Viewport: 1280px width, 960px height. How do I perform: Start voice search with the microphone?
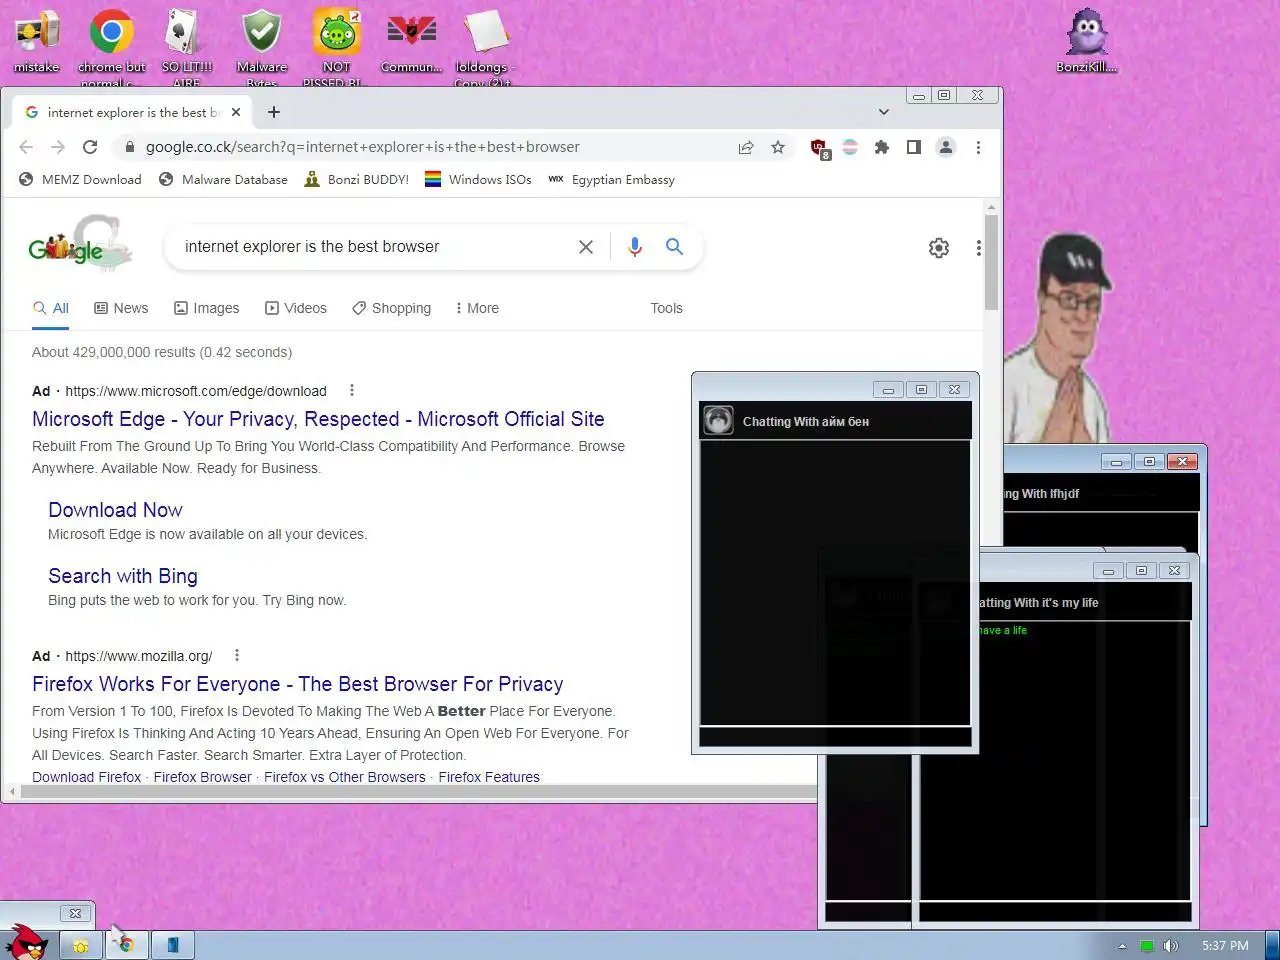click(x=635, y=247)
